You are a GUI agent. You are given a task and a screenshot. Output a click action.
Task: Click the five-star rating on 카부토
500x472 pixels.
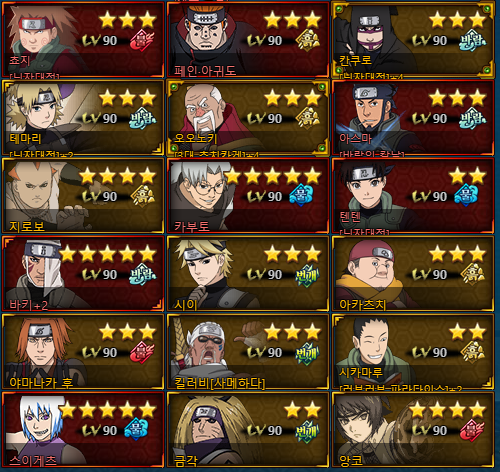272,176
